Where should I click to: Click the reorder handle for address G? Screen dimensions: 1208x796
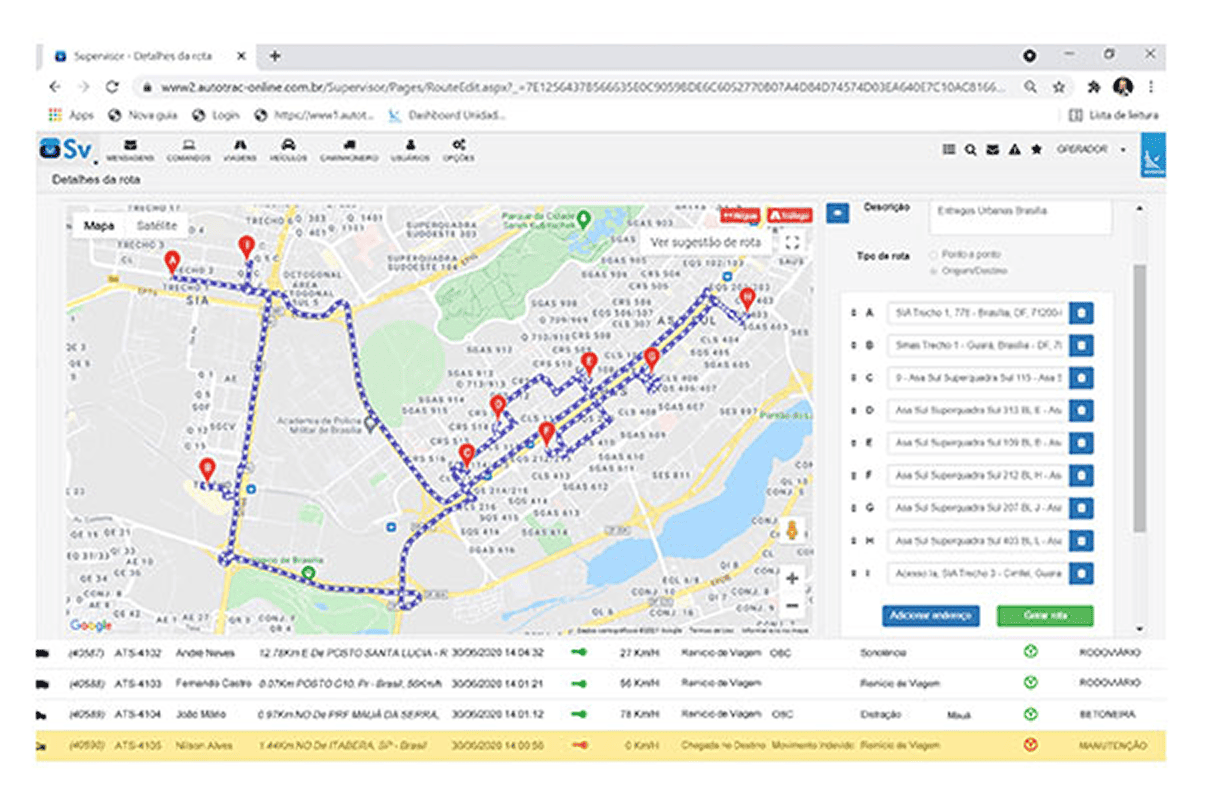(853, 508)
